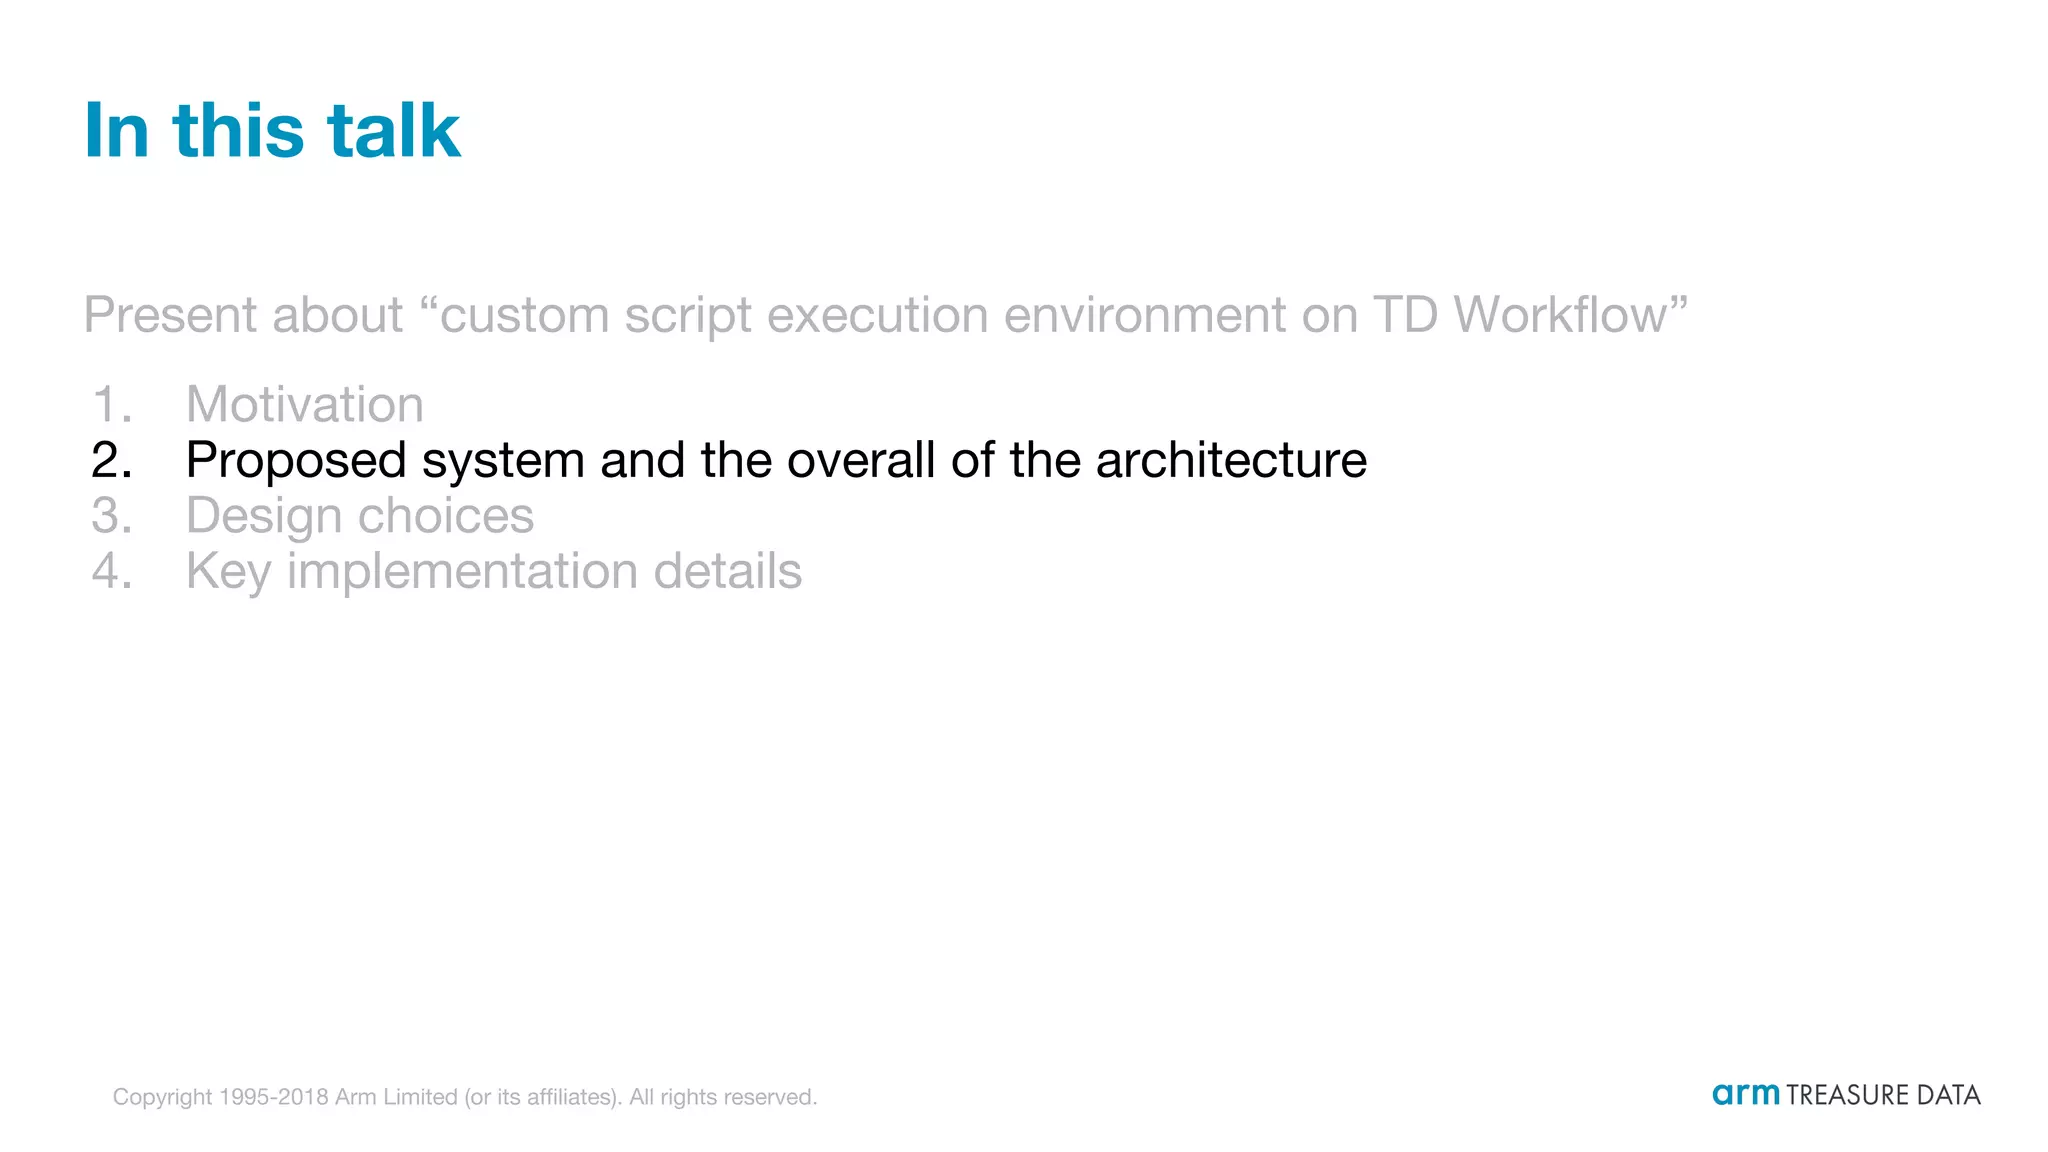
Task: Click the bold list number 2
Action: coord(111,460)
